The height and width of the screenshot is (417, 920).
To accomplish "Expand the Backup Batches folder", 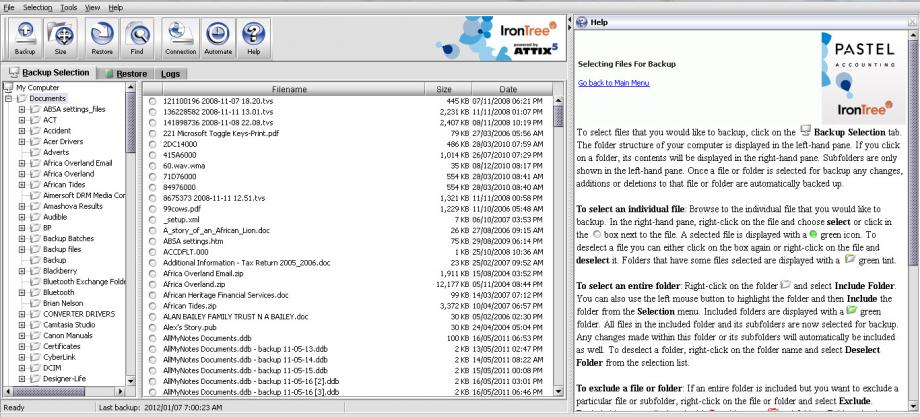I will pos(22,239).
